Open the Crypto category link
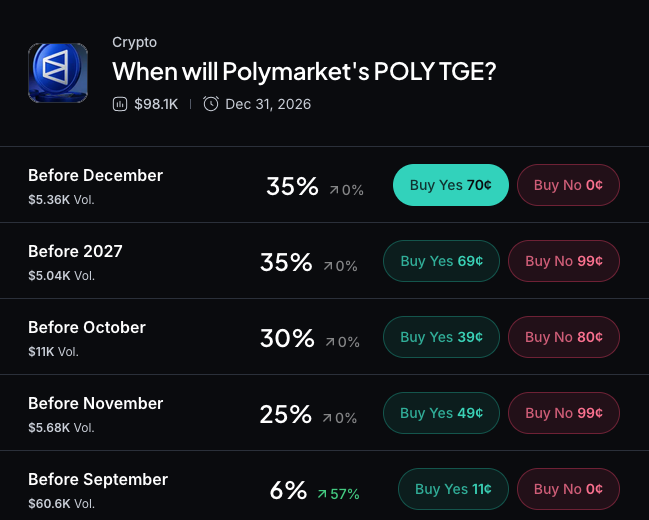Viewport: 649px width, 520px height. (135, 42)
